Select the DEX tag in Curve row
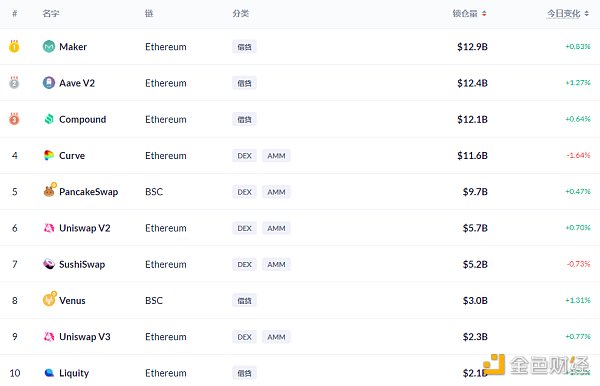Viewport: 600px width, 386px height. pos(244,156)
